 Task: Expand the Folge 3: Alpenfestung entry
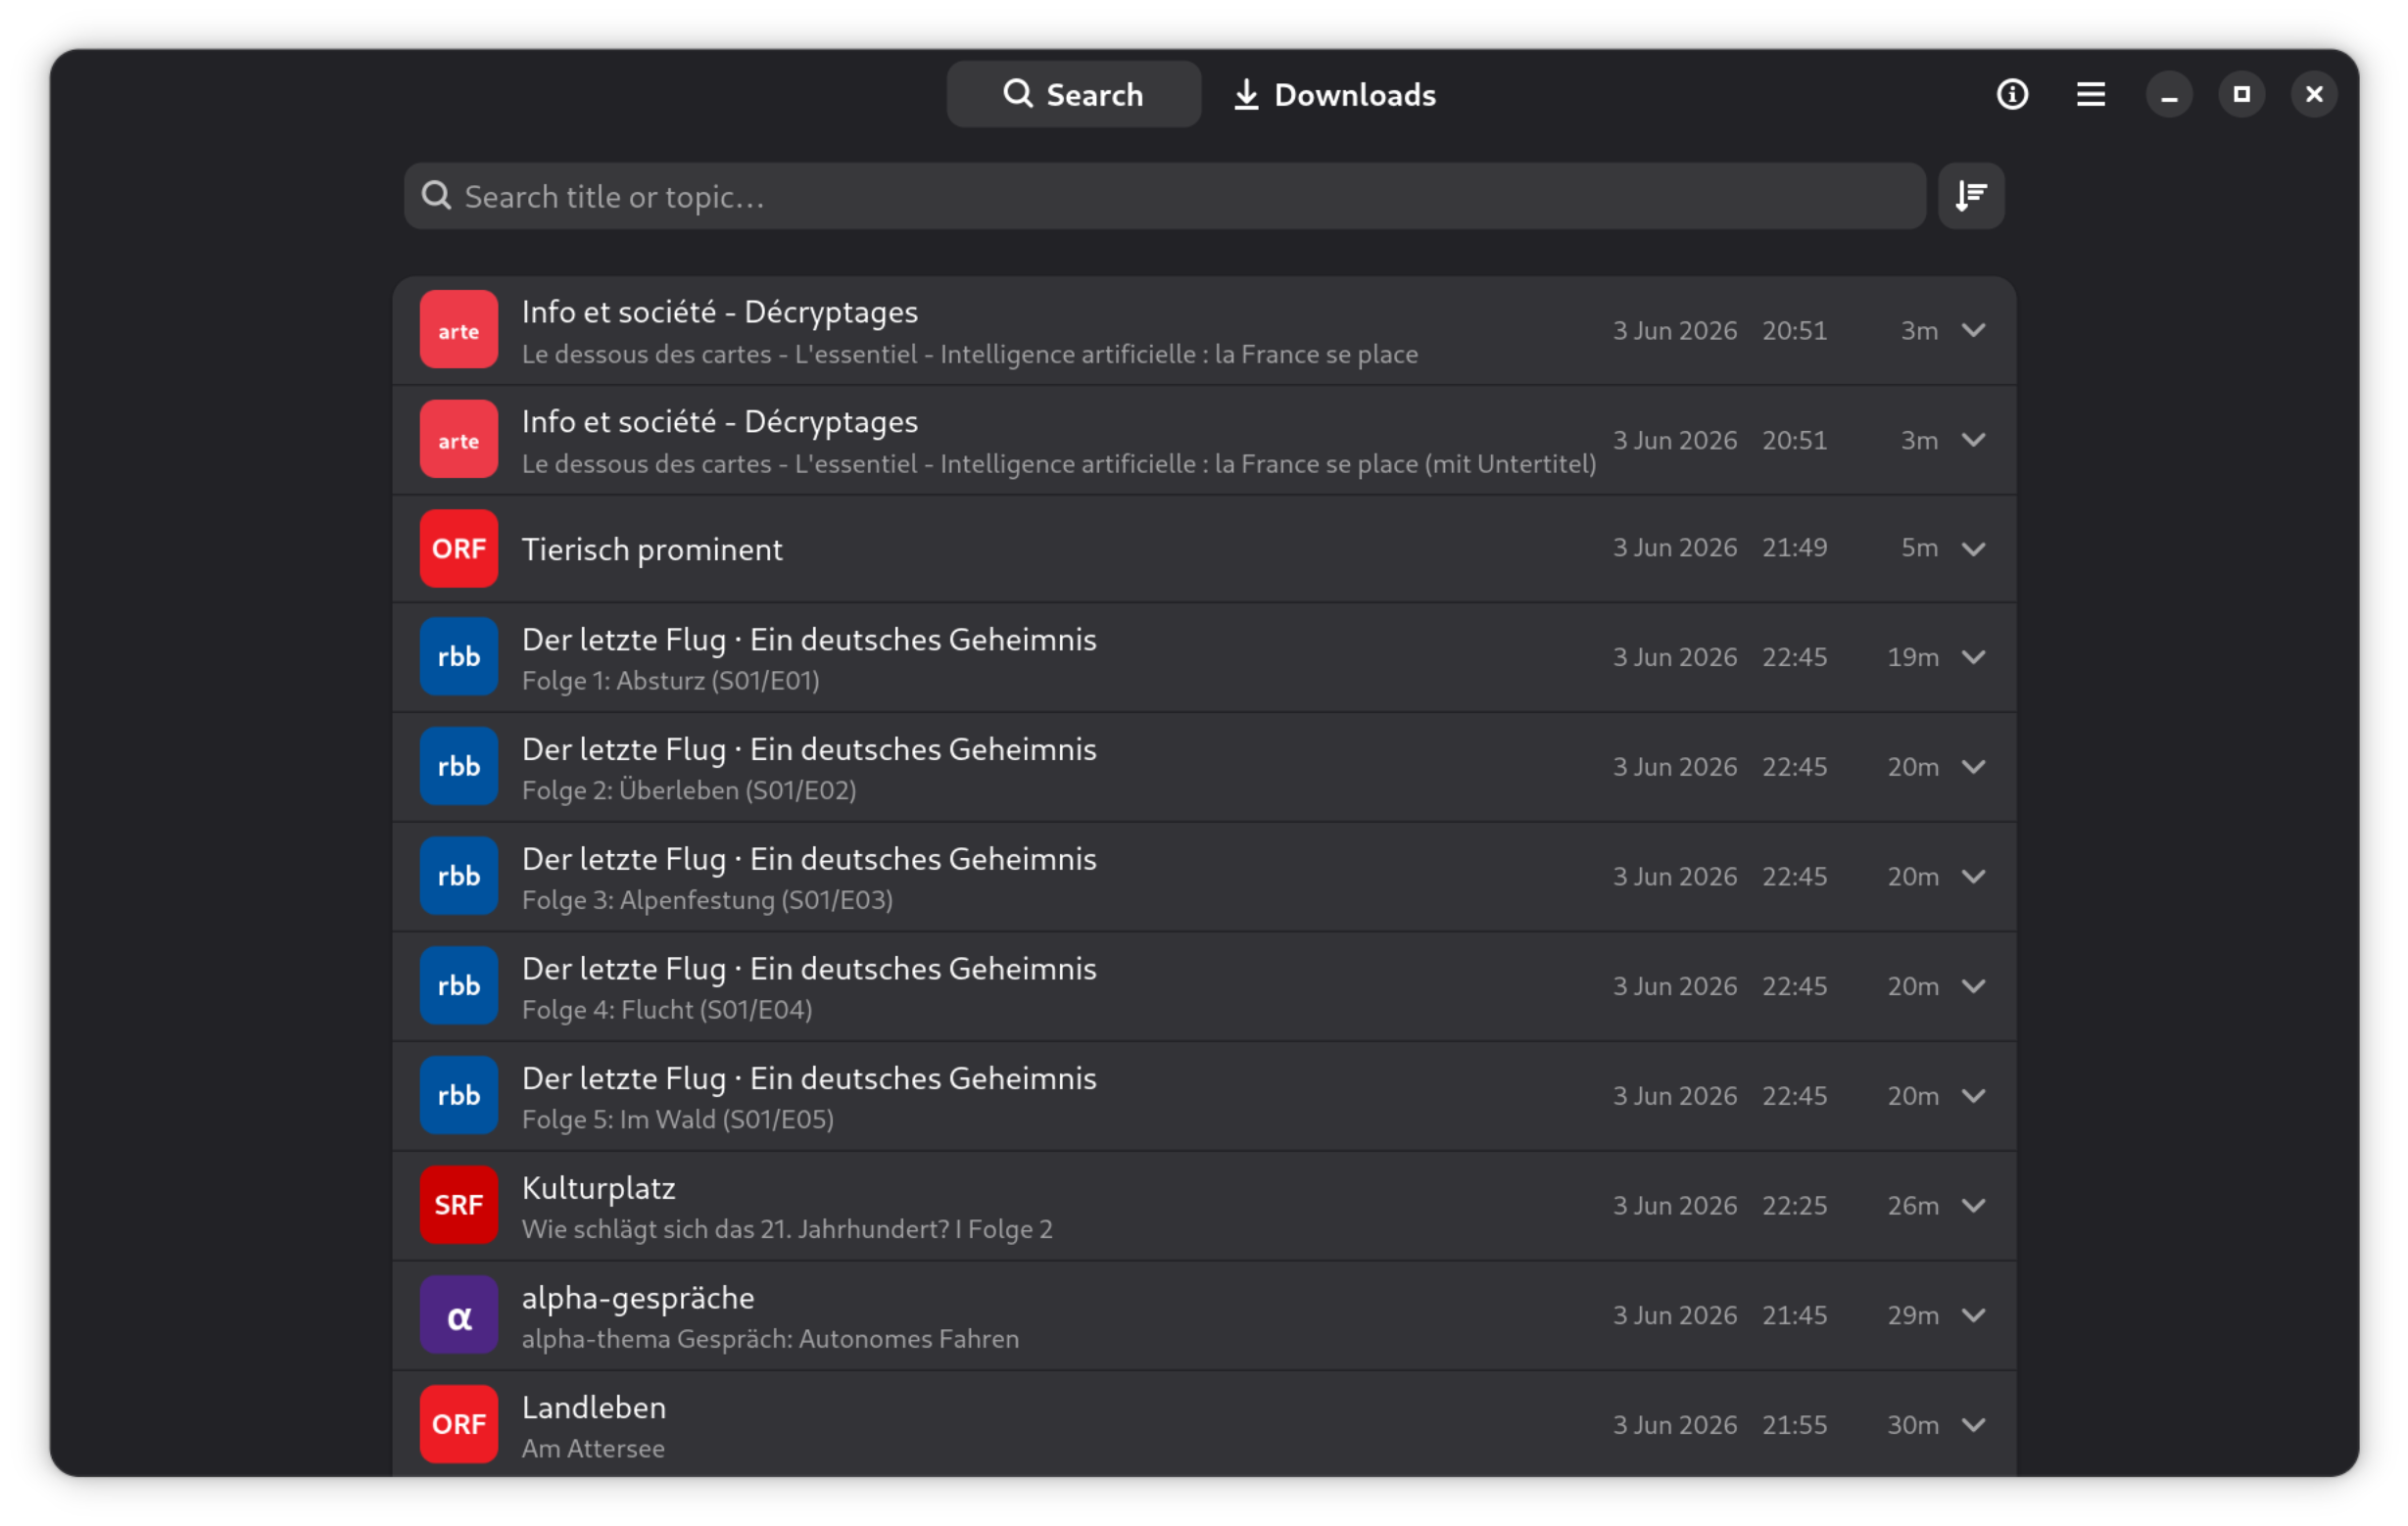point(1973,877)
